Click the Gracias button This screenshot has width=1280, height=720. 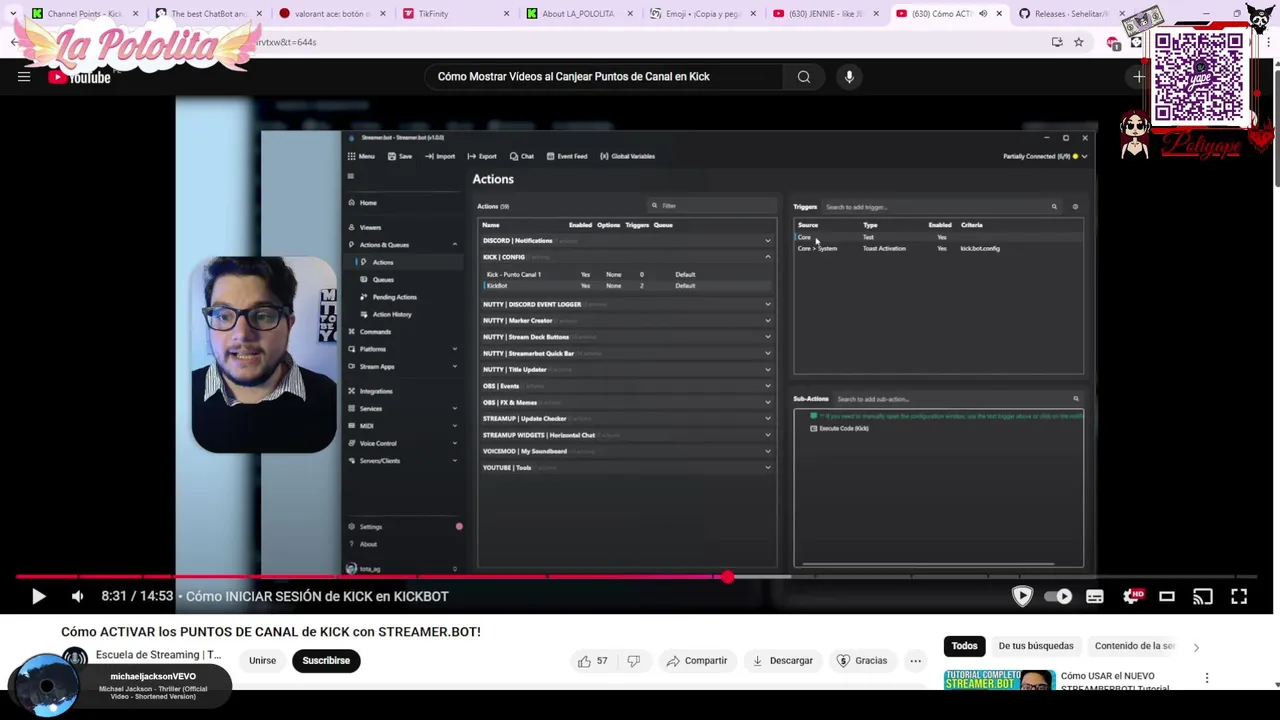[x=862, y=661]
